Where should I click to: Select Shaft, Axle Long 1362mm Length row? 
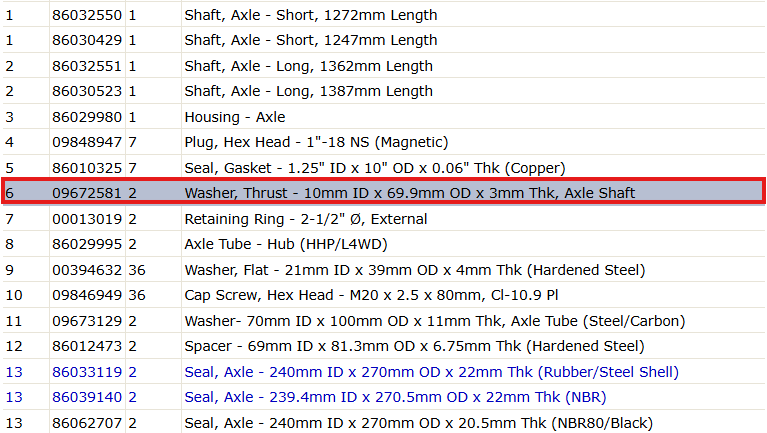click(x=384, y=66)
